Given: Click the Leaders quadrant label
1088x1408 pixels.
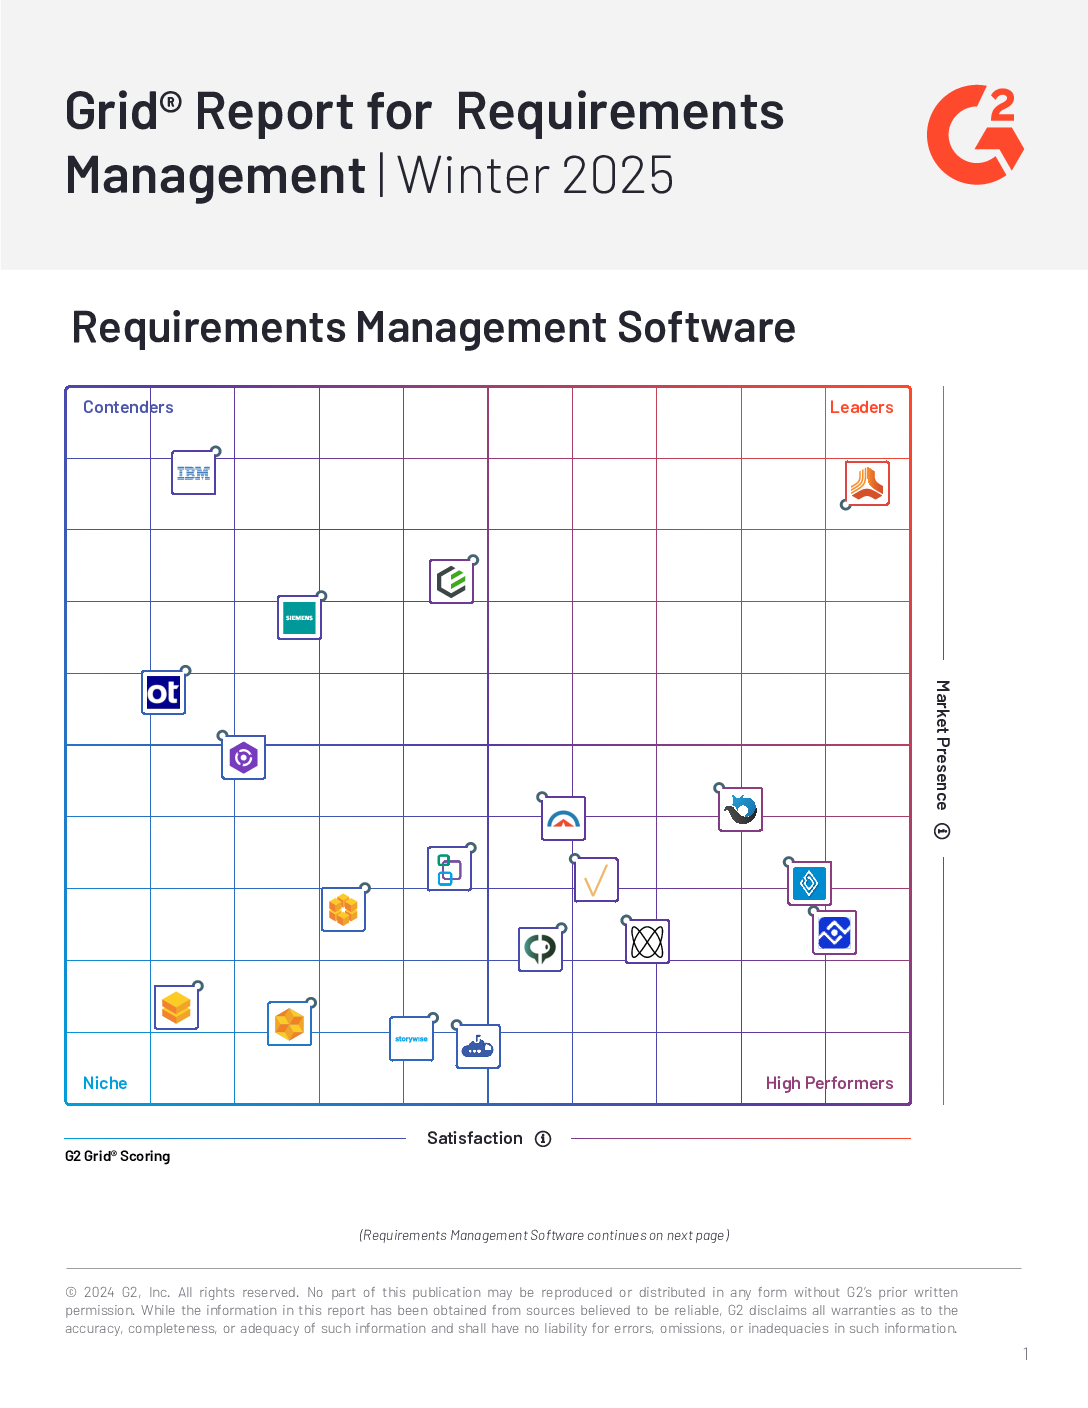Looking at the screenshot, I should (862, 407).
